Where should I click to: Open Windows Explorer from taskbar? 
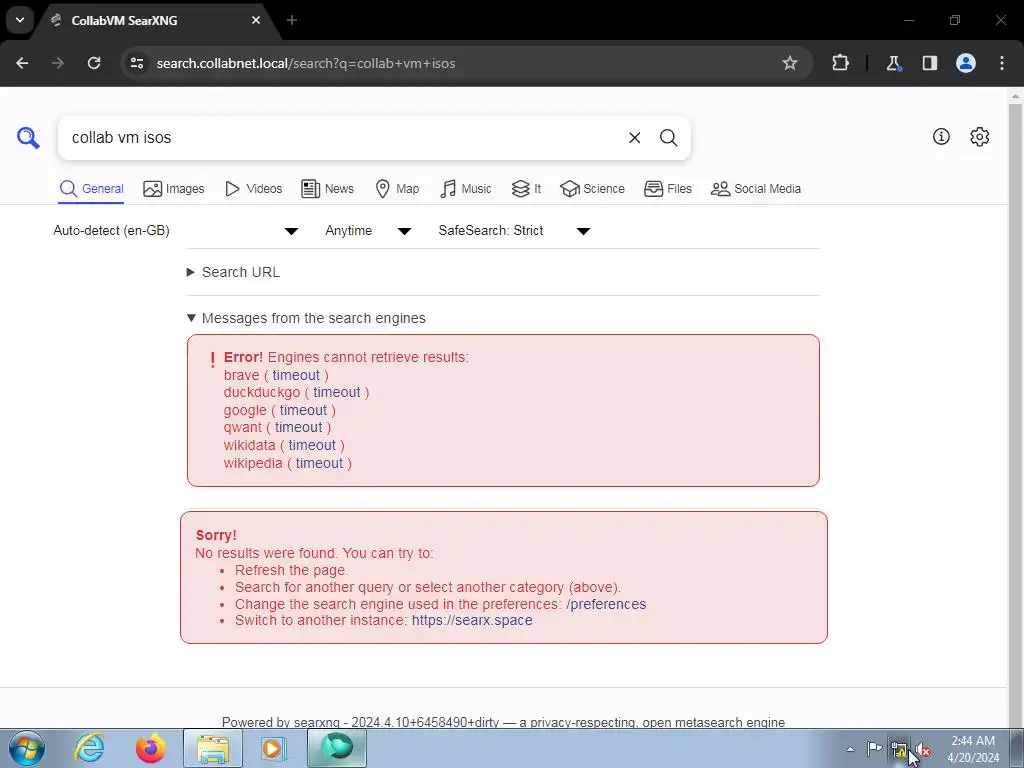coord(213,748)
